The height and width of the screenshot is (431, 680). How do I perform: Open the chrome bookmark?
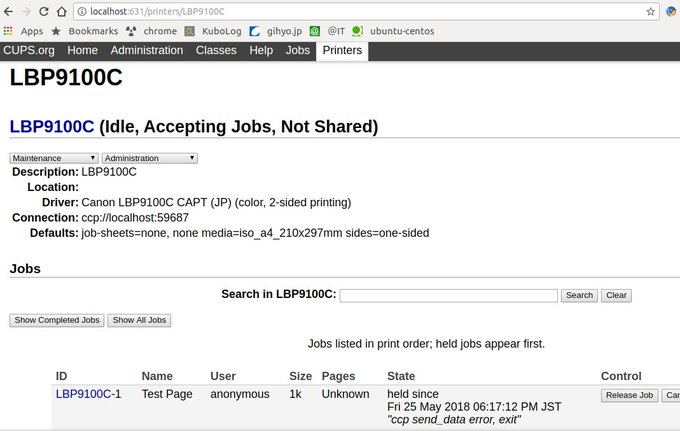pyautogui.click(x=151, y=31)
